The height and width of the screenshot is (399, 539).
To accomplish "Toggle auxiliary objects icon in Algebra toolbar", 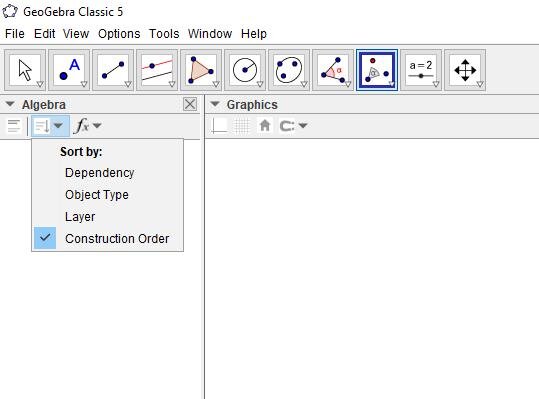I will pyautogui.click(x=14, y=126).
